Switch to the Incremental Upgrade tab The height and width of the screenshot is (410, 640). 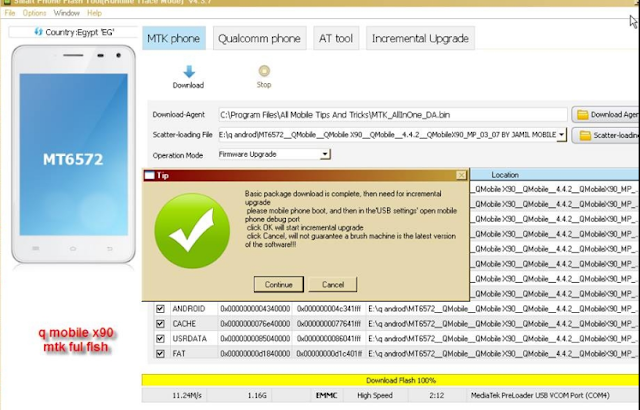tap(420, 38)
